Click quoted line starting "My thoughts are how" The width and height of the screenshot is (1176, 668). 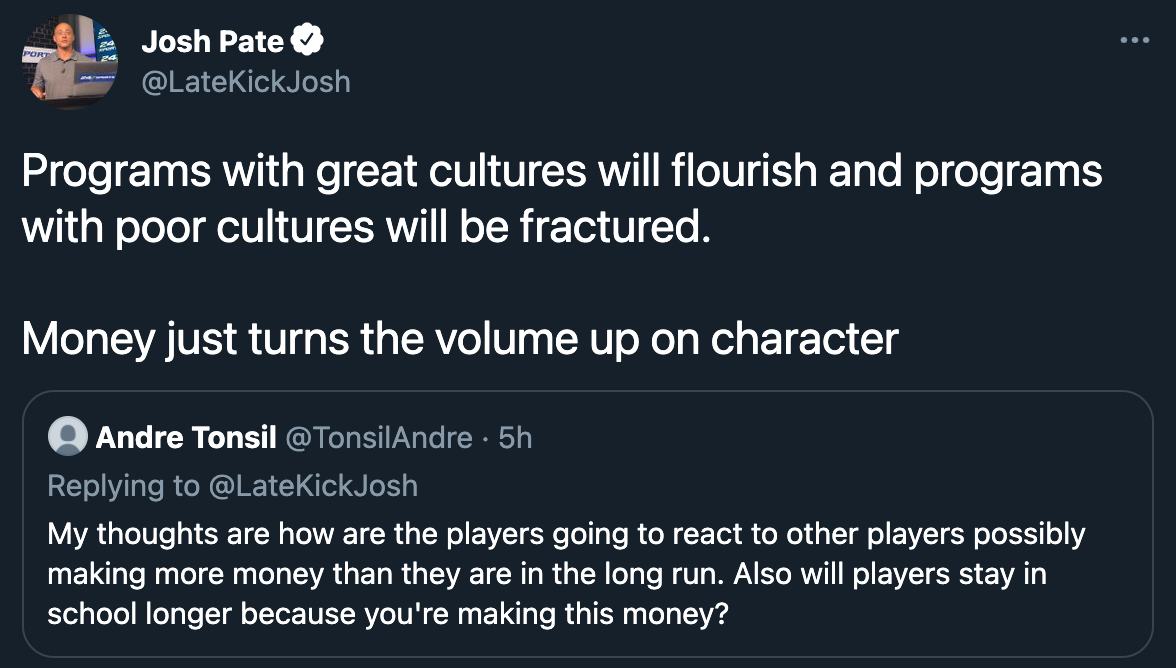565,534
